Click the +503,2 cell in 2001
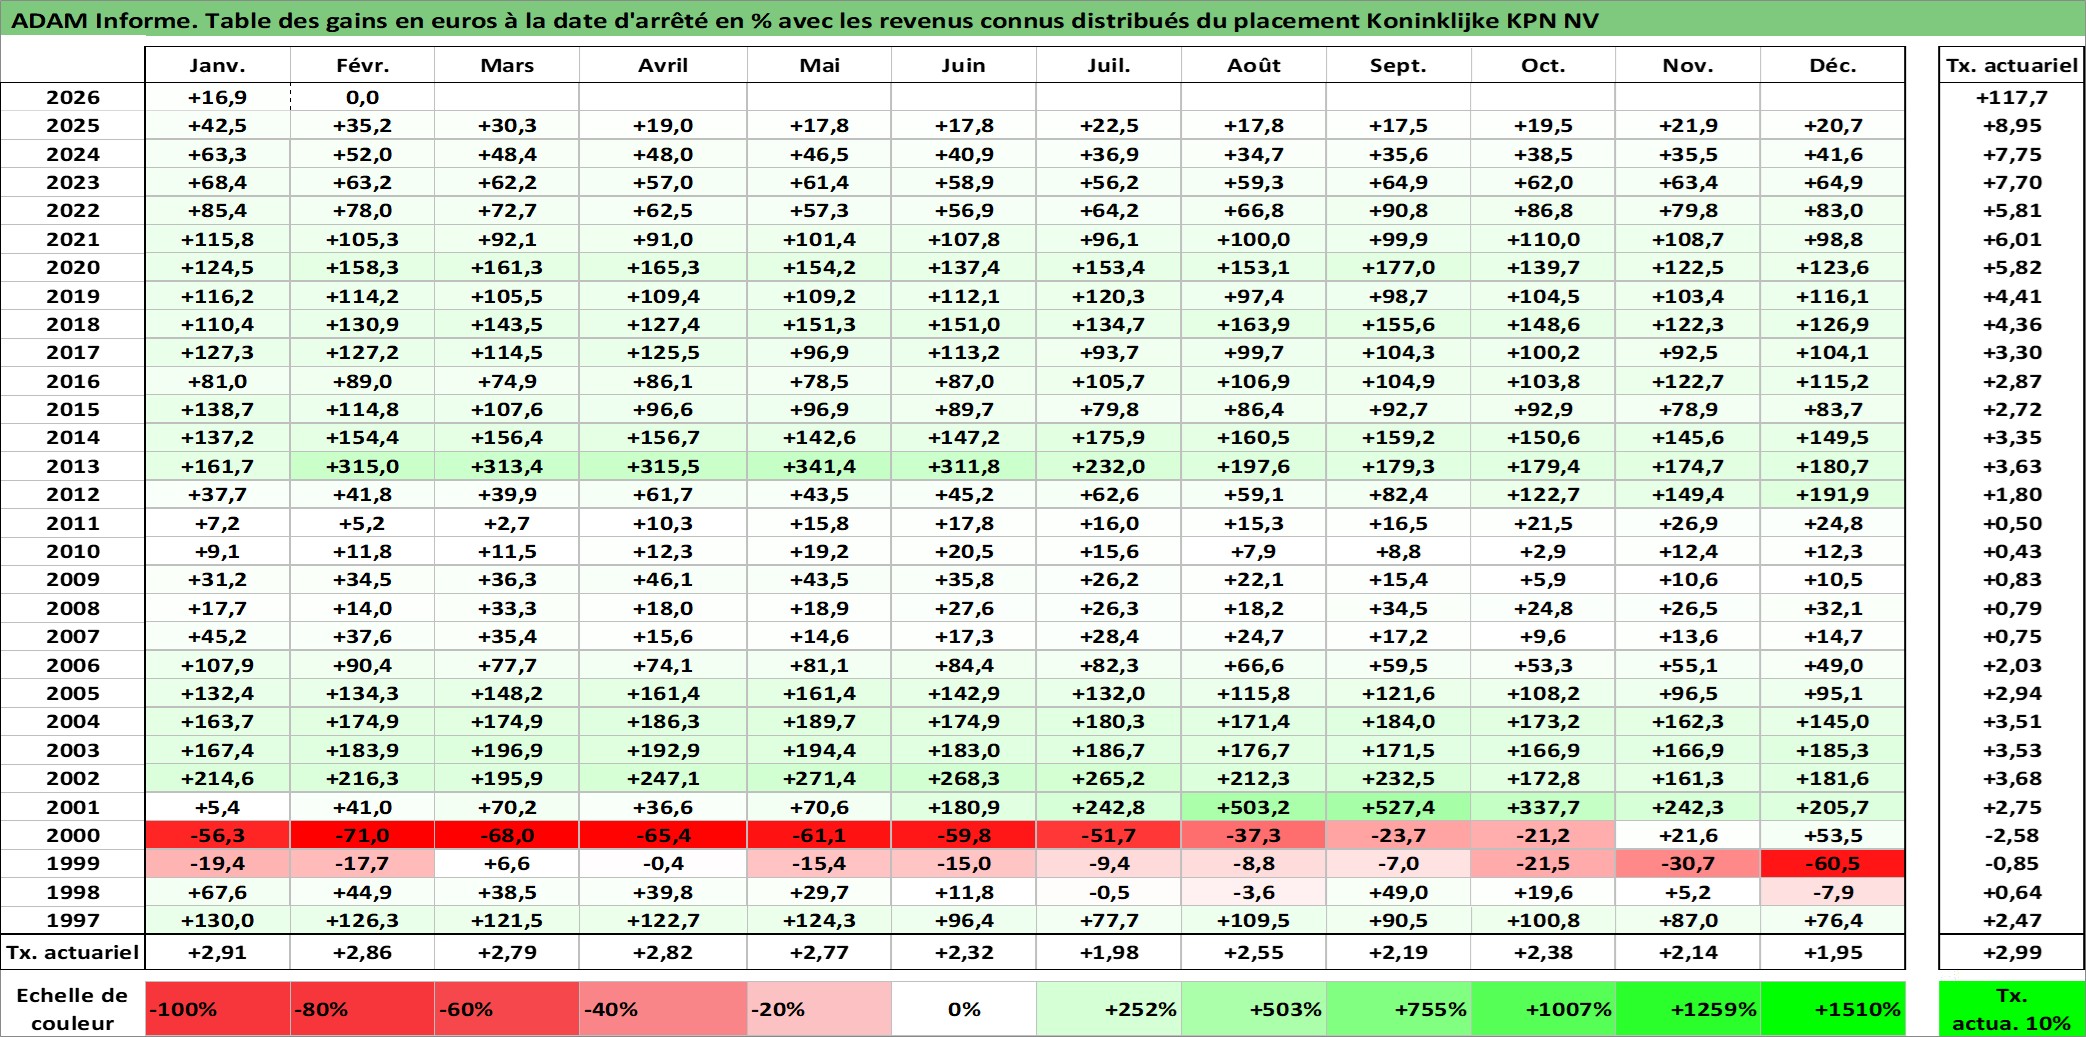The image size is (2086, 1037). click(1254, 807)
